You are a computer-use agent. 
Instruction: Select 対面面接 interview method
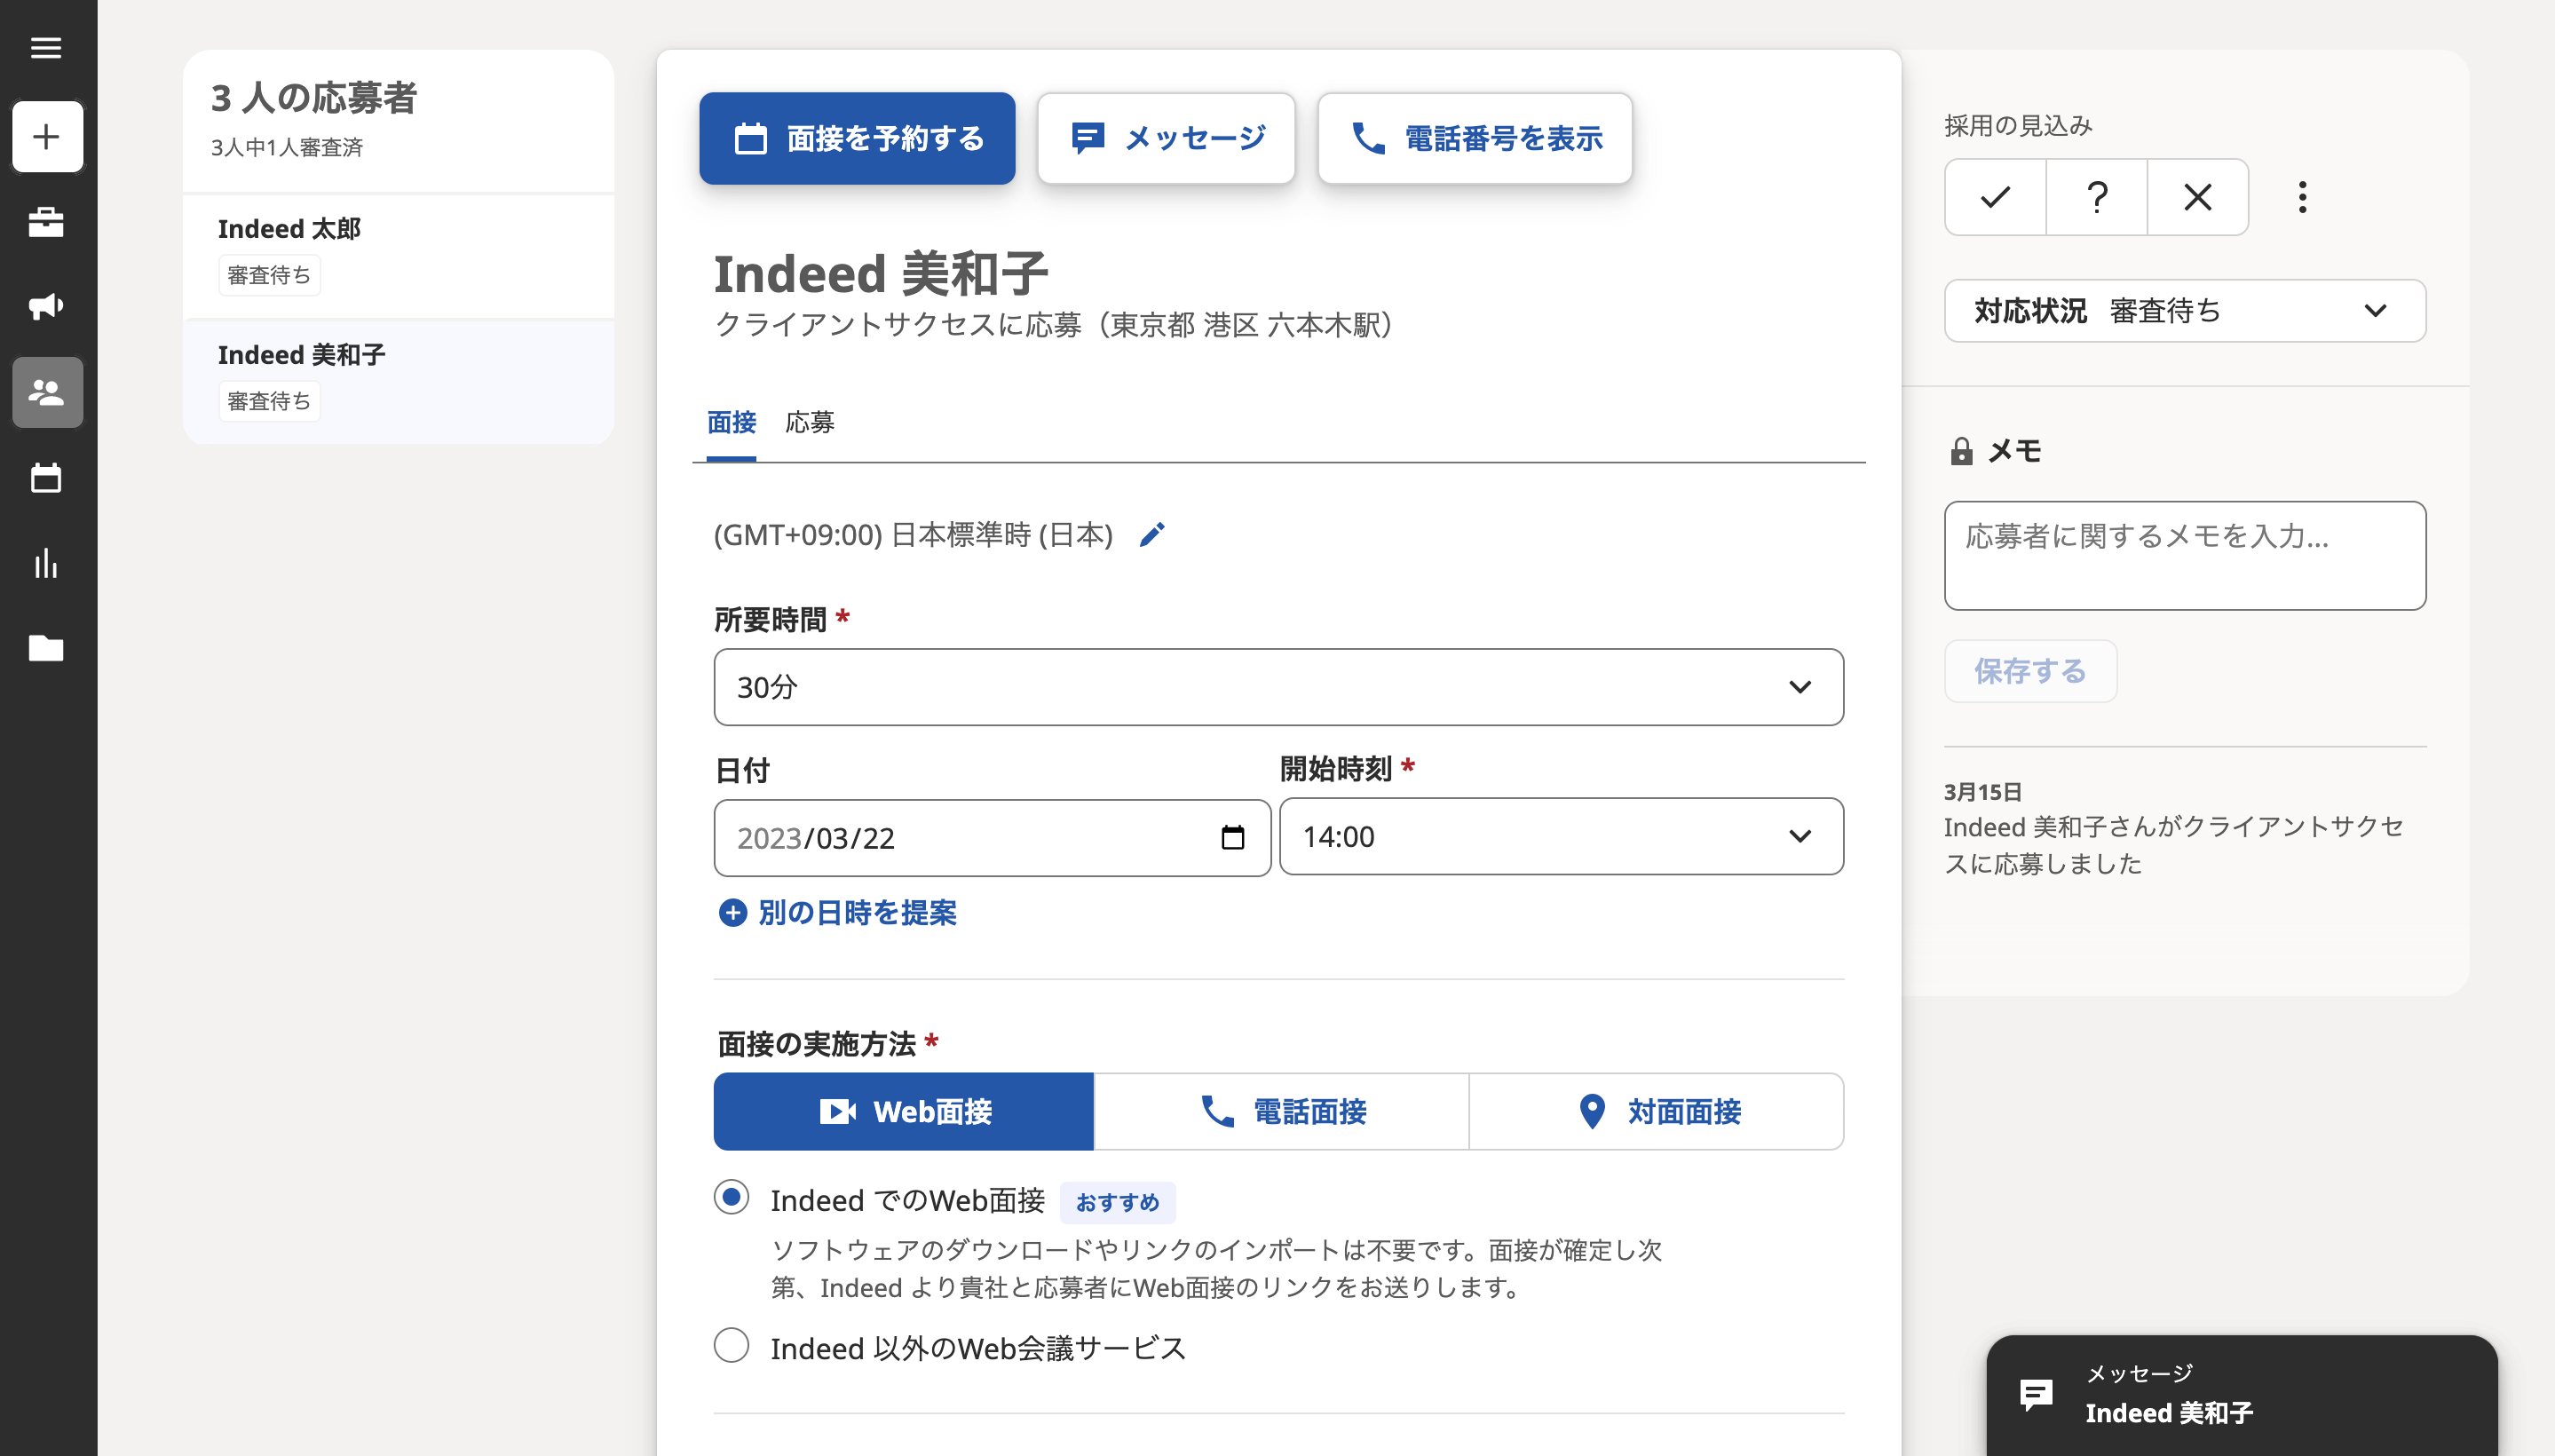pos(1657,1111)
